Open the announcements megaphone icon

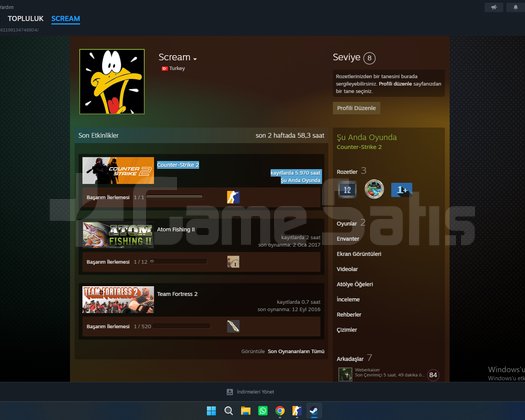[494, 7]
